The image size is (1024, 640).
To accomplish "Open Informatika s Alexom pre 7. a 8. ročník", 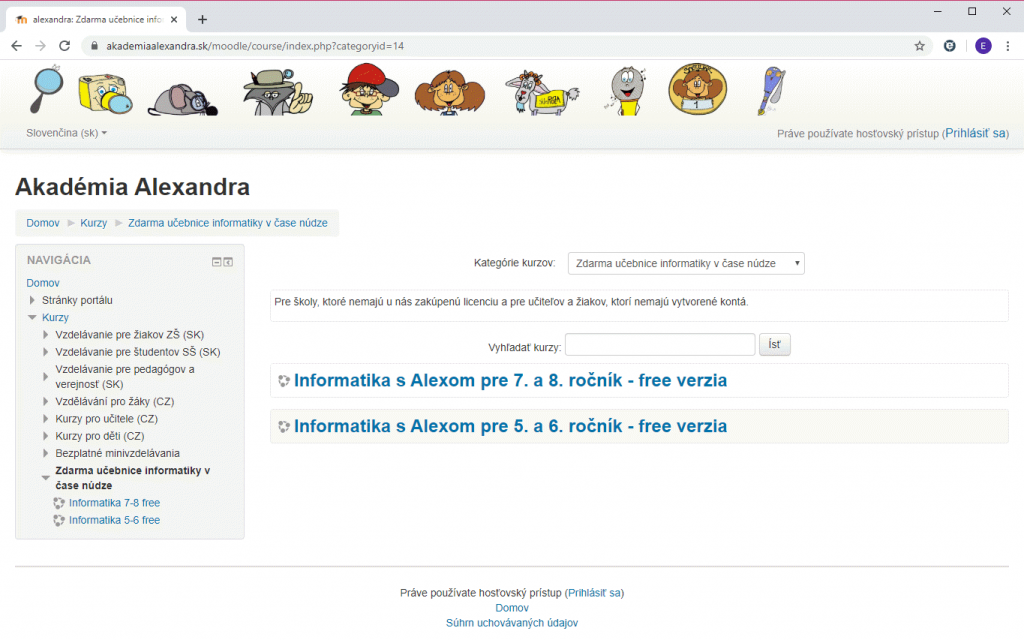I will click(510, 380).
